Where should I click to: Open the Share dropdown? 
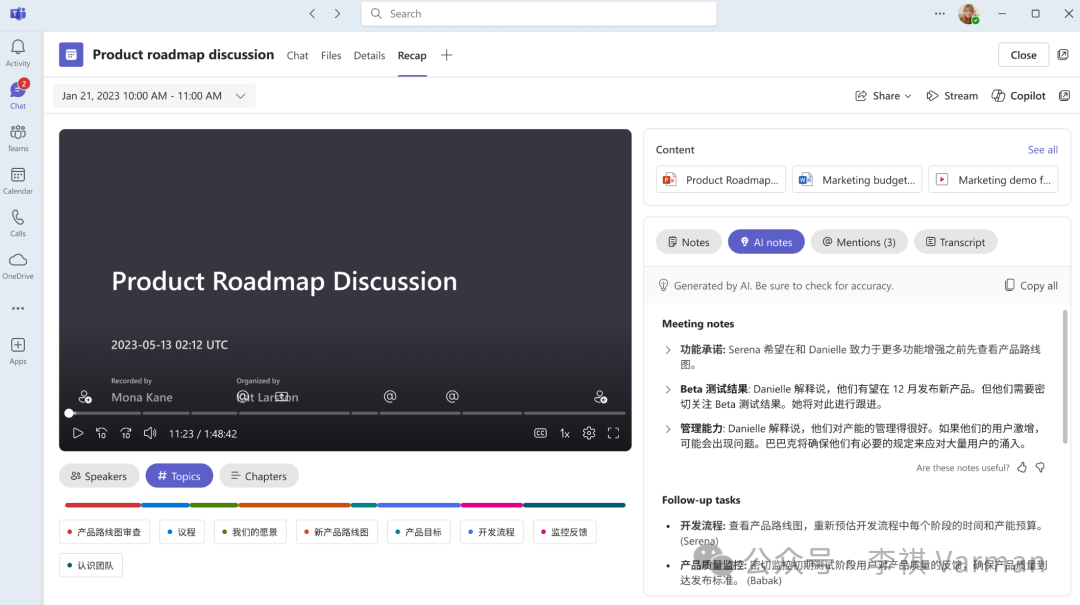point(883,96)
